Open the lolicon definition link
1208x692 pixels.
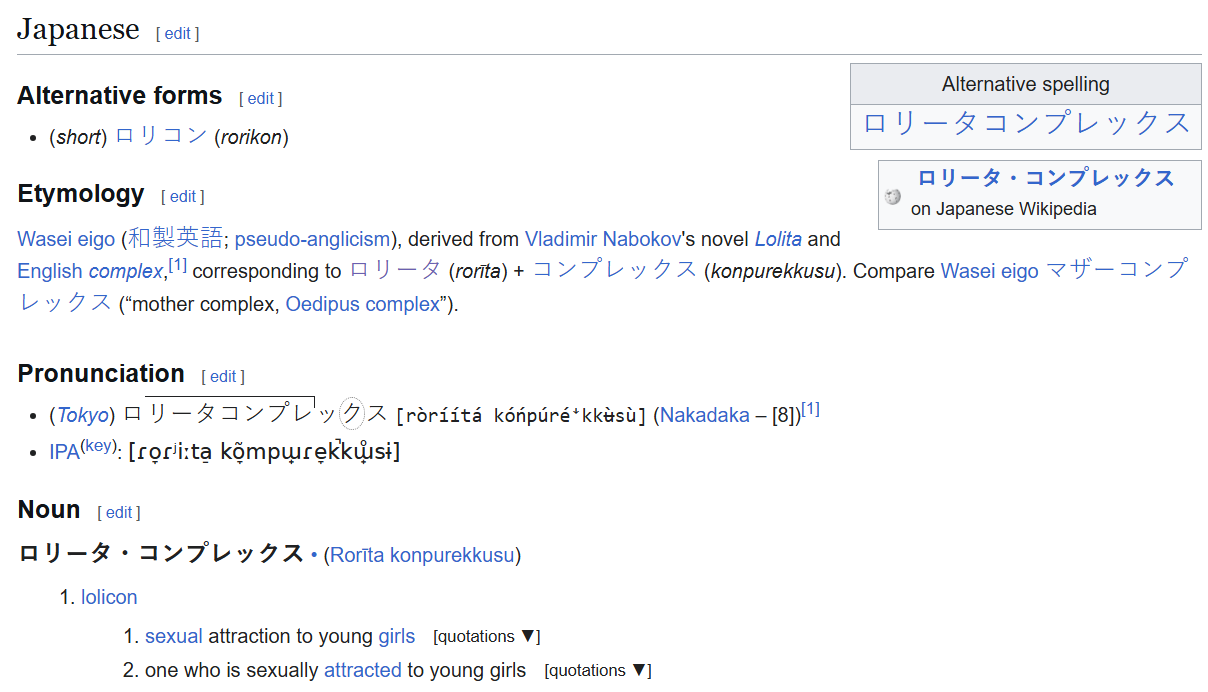pos(109,597)
